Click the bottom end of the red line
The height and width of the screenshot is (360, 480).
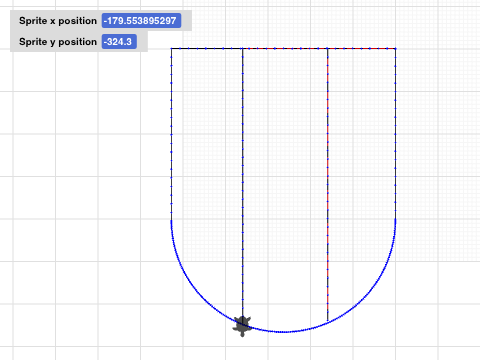tap(328, 321)
